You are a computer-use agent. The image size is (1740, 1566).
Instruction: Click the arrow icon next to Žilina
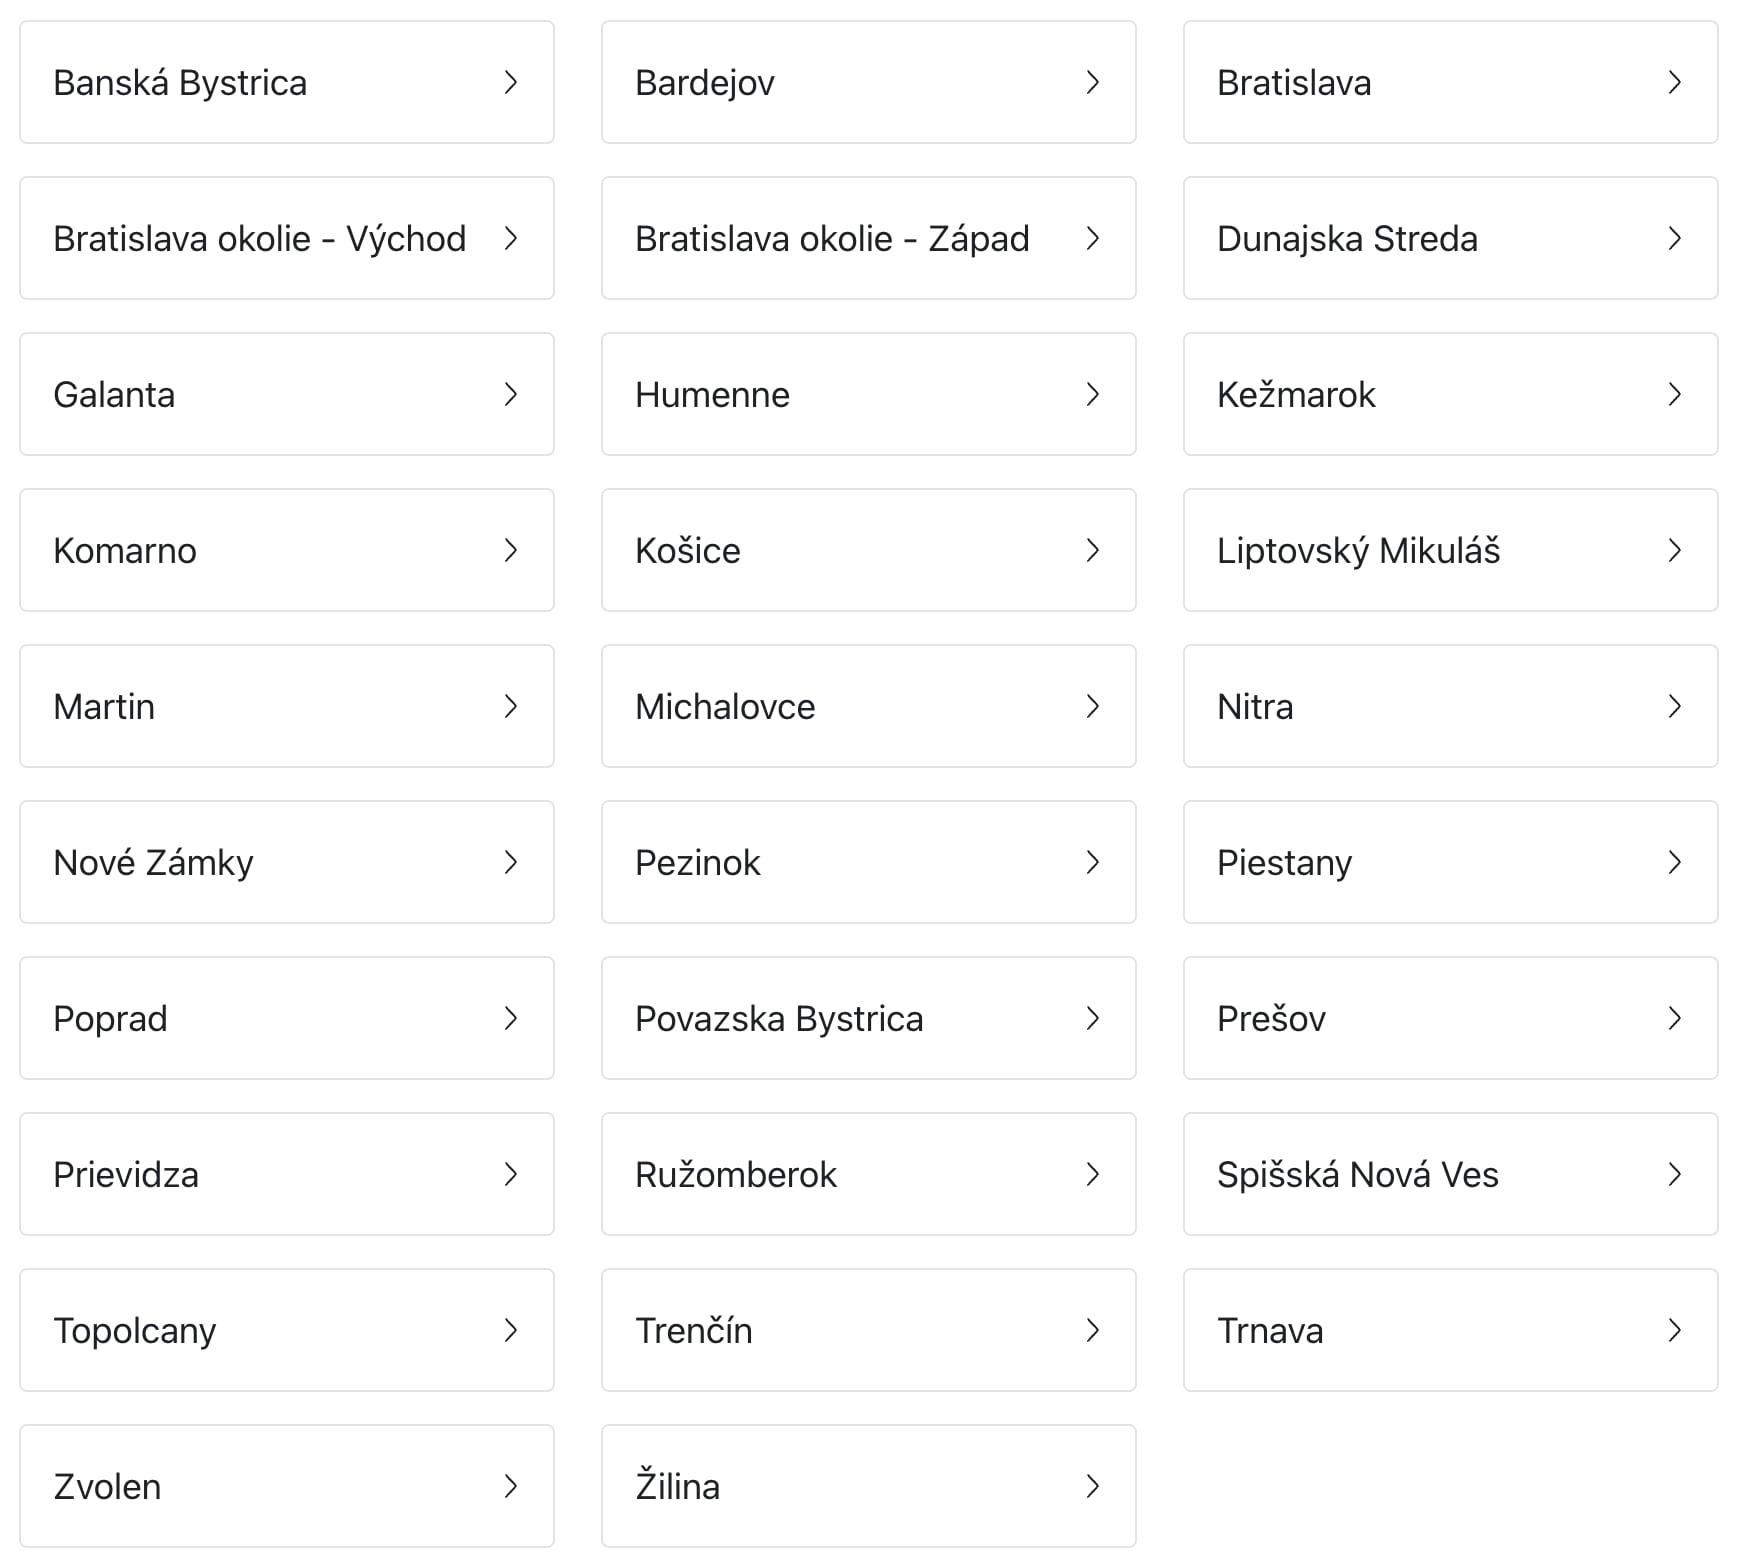pos(1093,1486)
